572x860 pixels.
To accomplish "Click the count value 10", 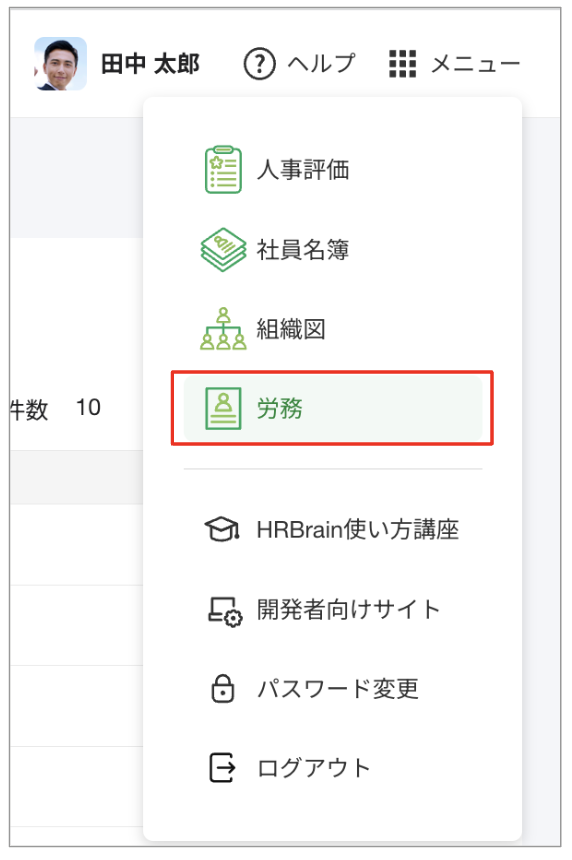I will 88,408.
